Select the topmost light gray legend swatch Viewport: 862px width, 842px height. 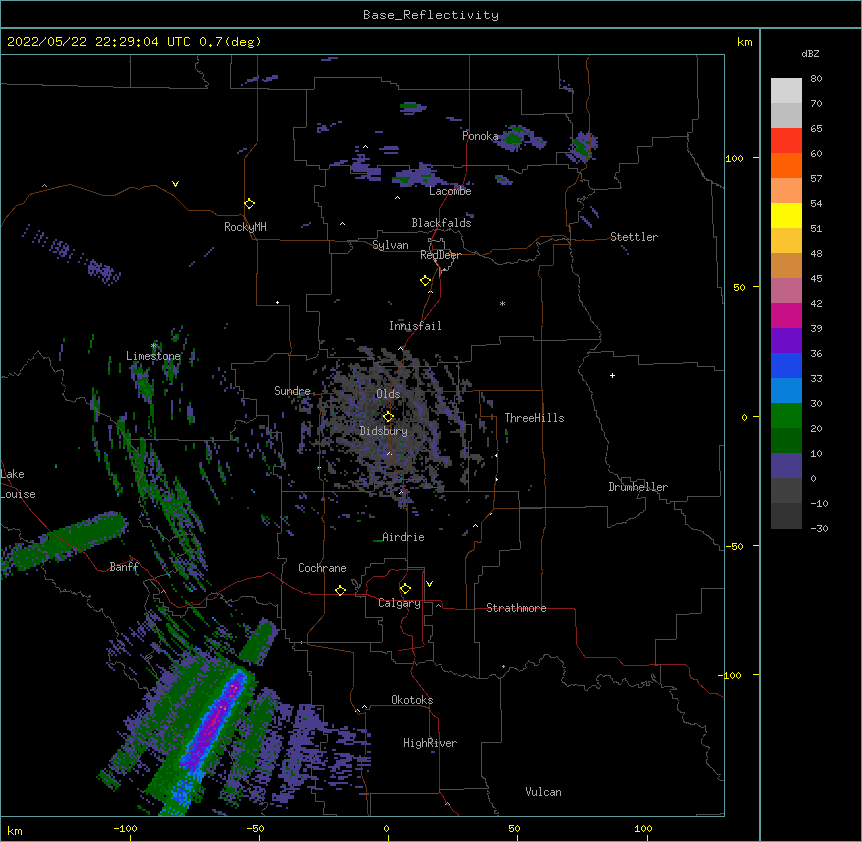[x=786, y=90]
